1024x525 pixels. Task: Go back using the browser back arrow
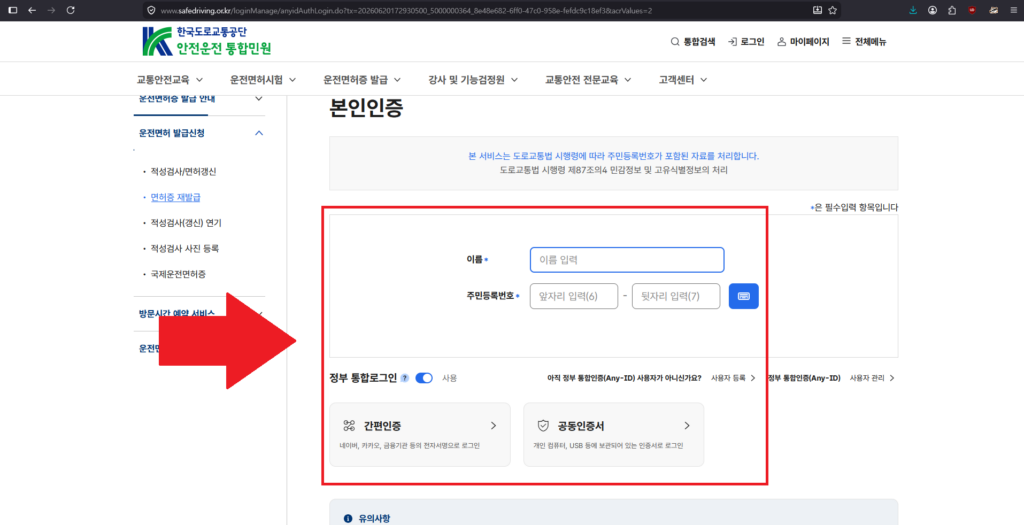tap(33, 10)
